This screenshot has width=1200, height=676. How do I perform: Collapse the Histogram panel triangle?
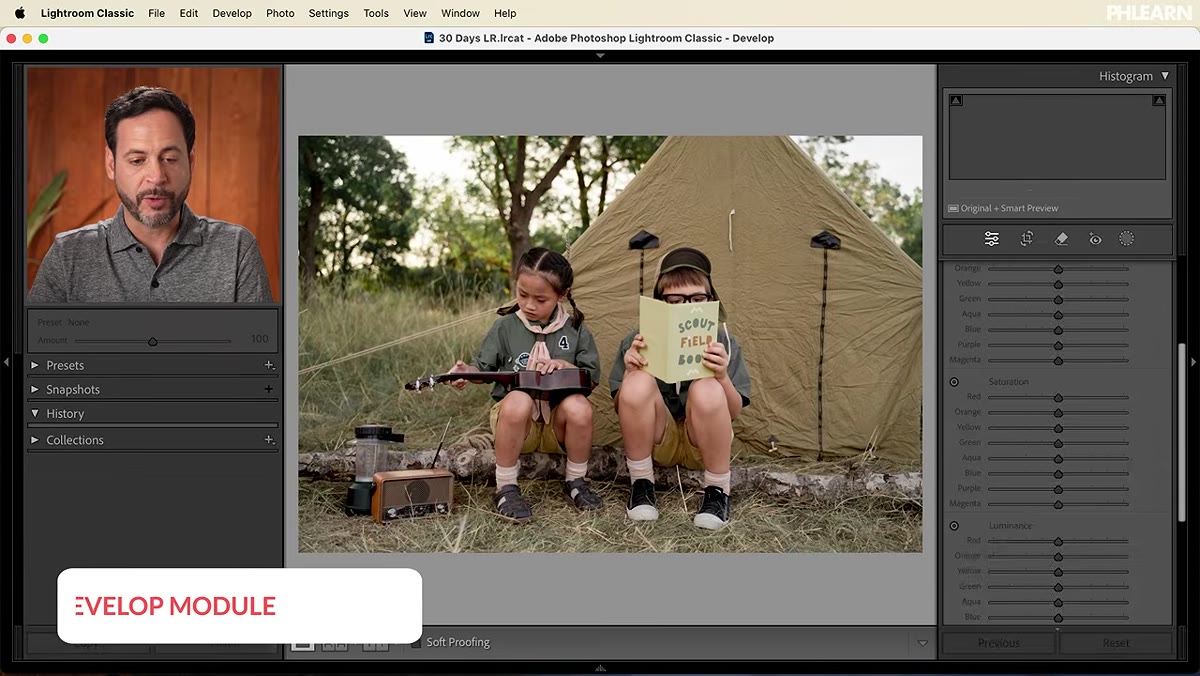click(x=1164, y=76)
